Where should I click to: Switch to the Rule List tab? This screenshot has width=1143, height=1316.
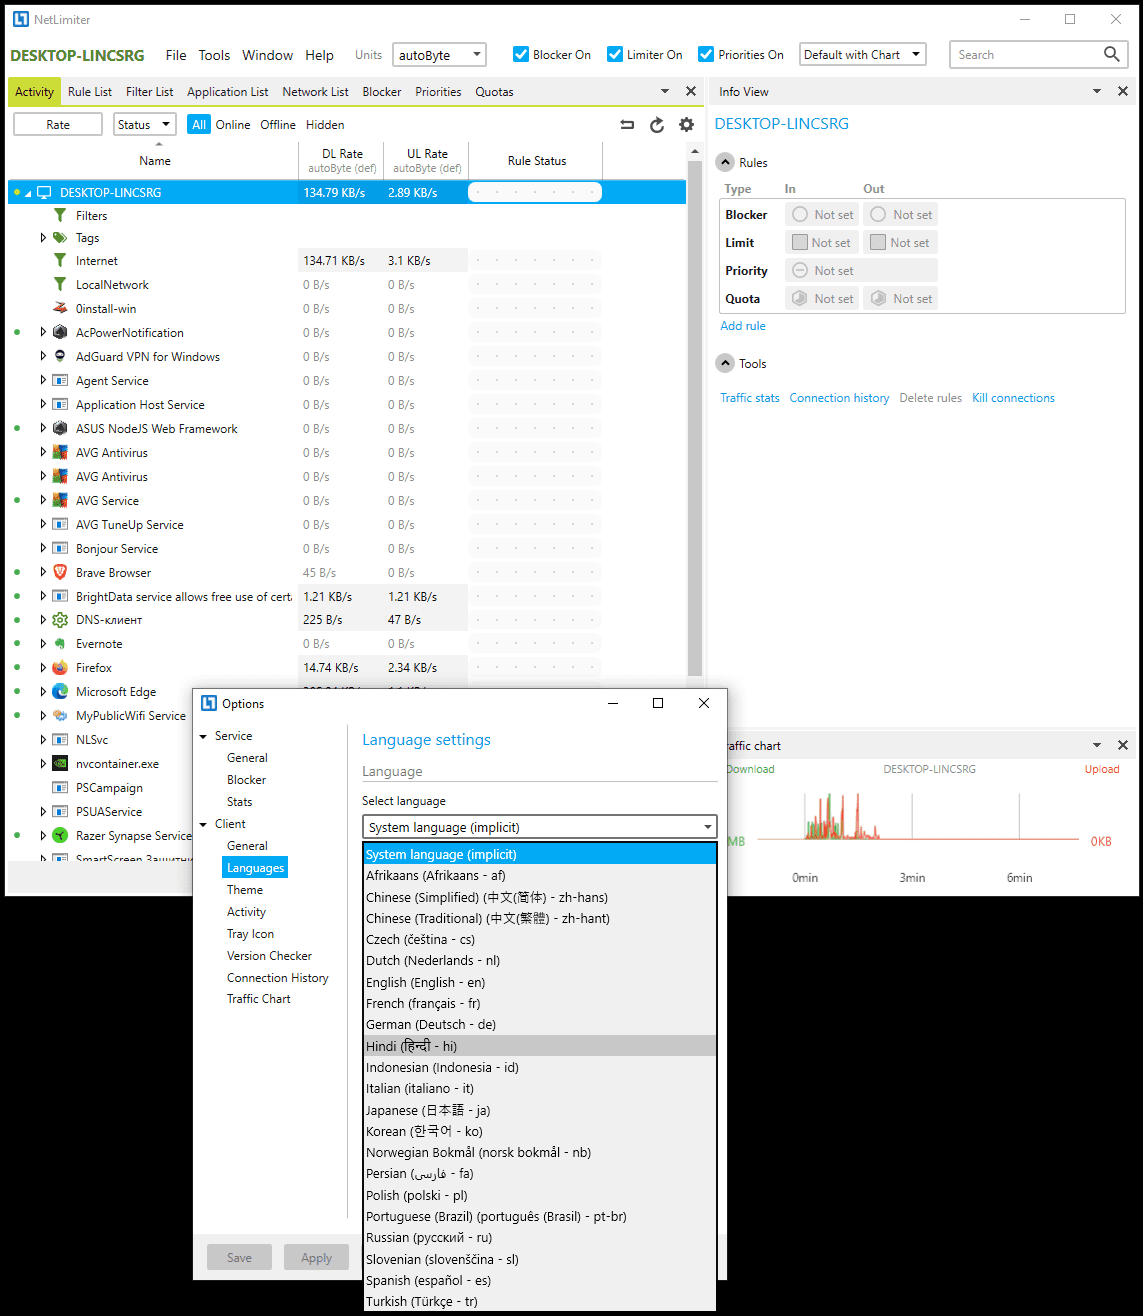(x=90, y=92)
